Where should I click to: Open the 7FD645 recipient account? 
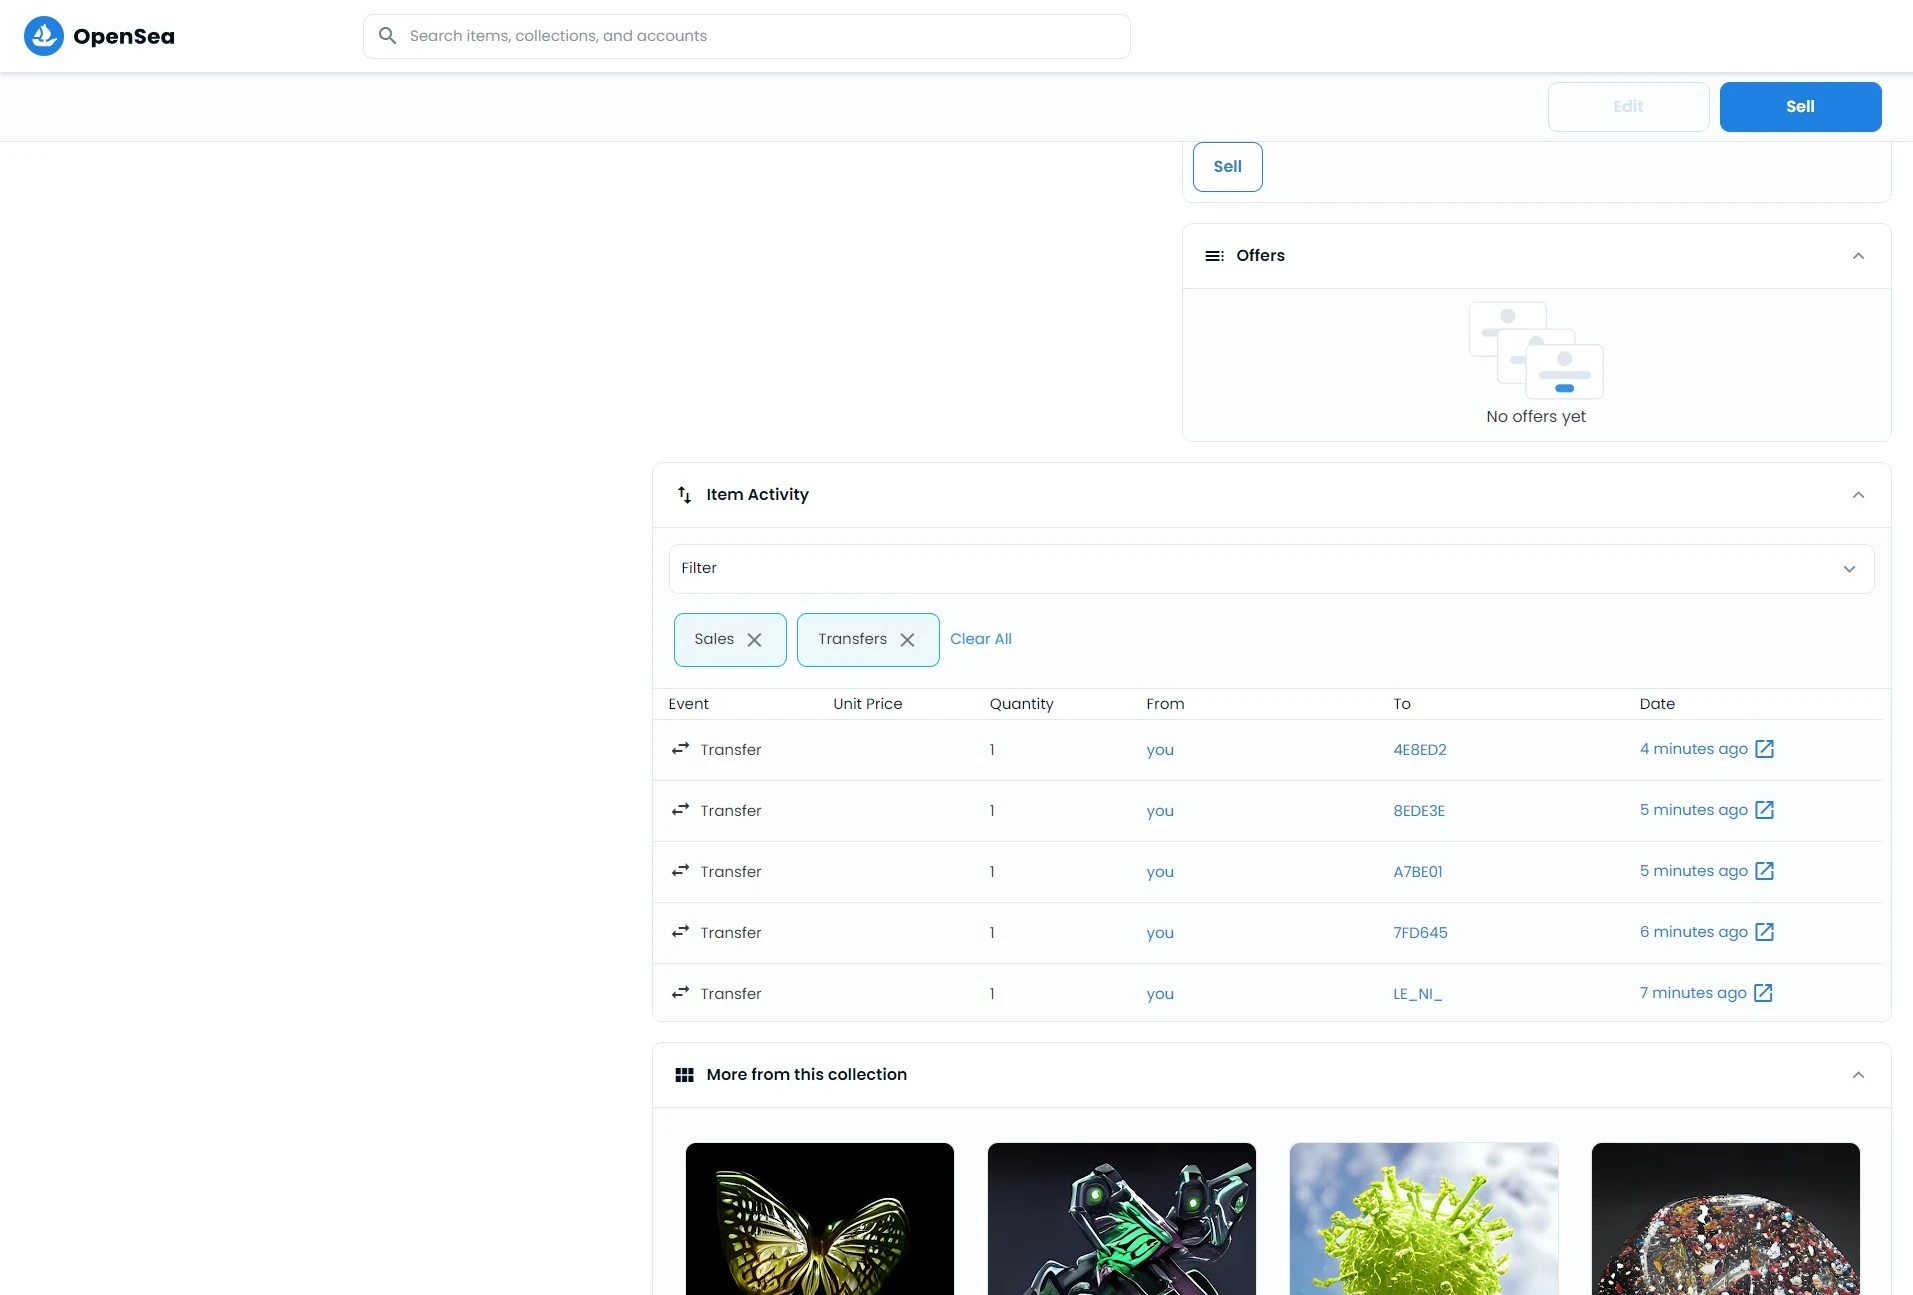[1420, 933]
